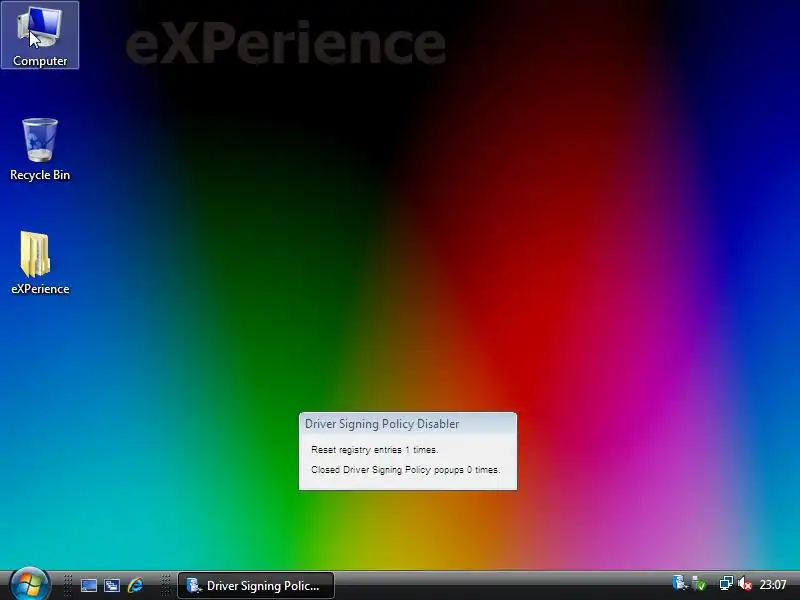Open network status tray icon
This screenshot has width=800, height=600.
click(726, 583)
